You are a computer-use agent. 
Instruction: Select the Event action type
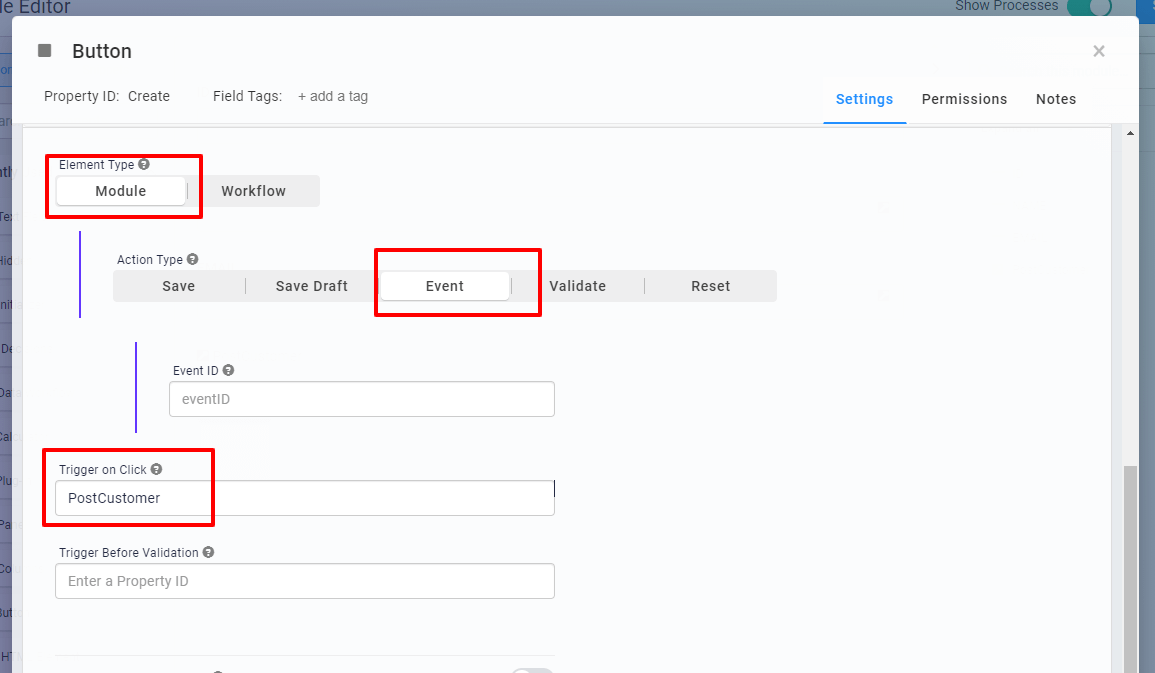pos(445,286)
